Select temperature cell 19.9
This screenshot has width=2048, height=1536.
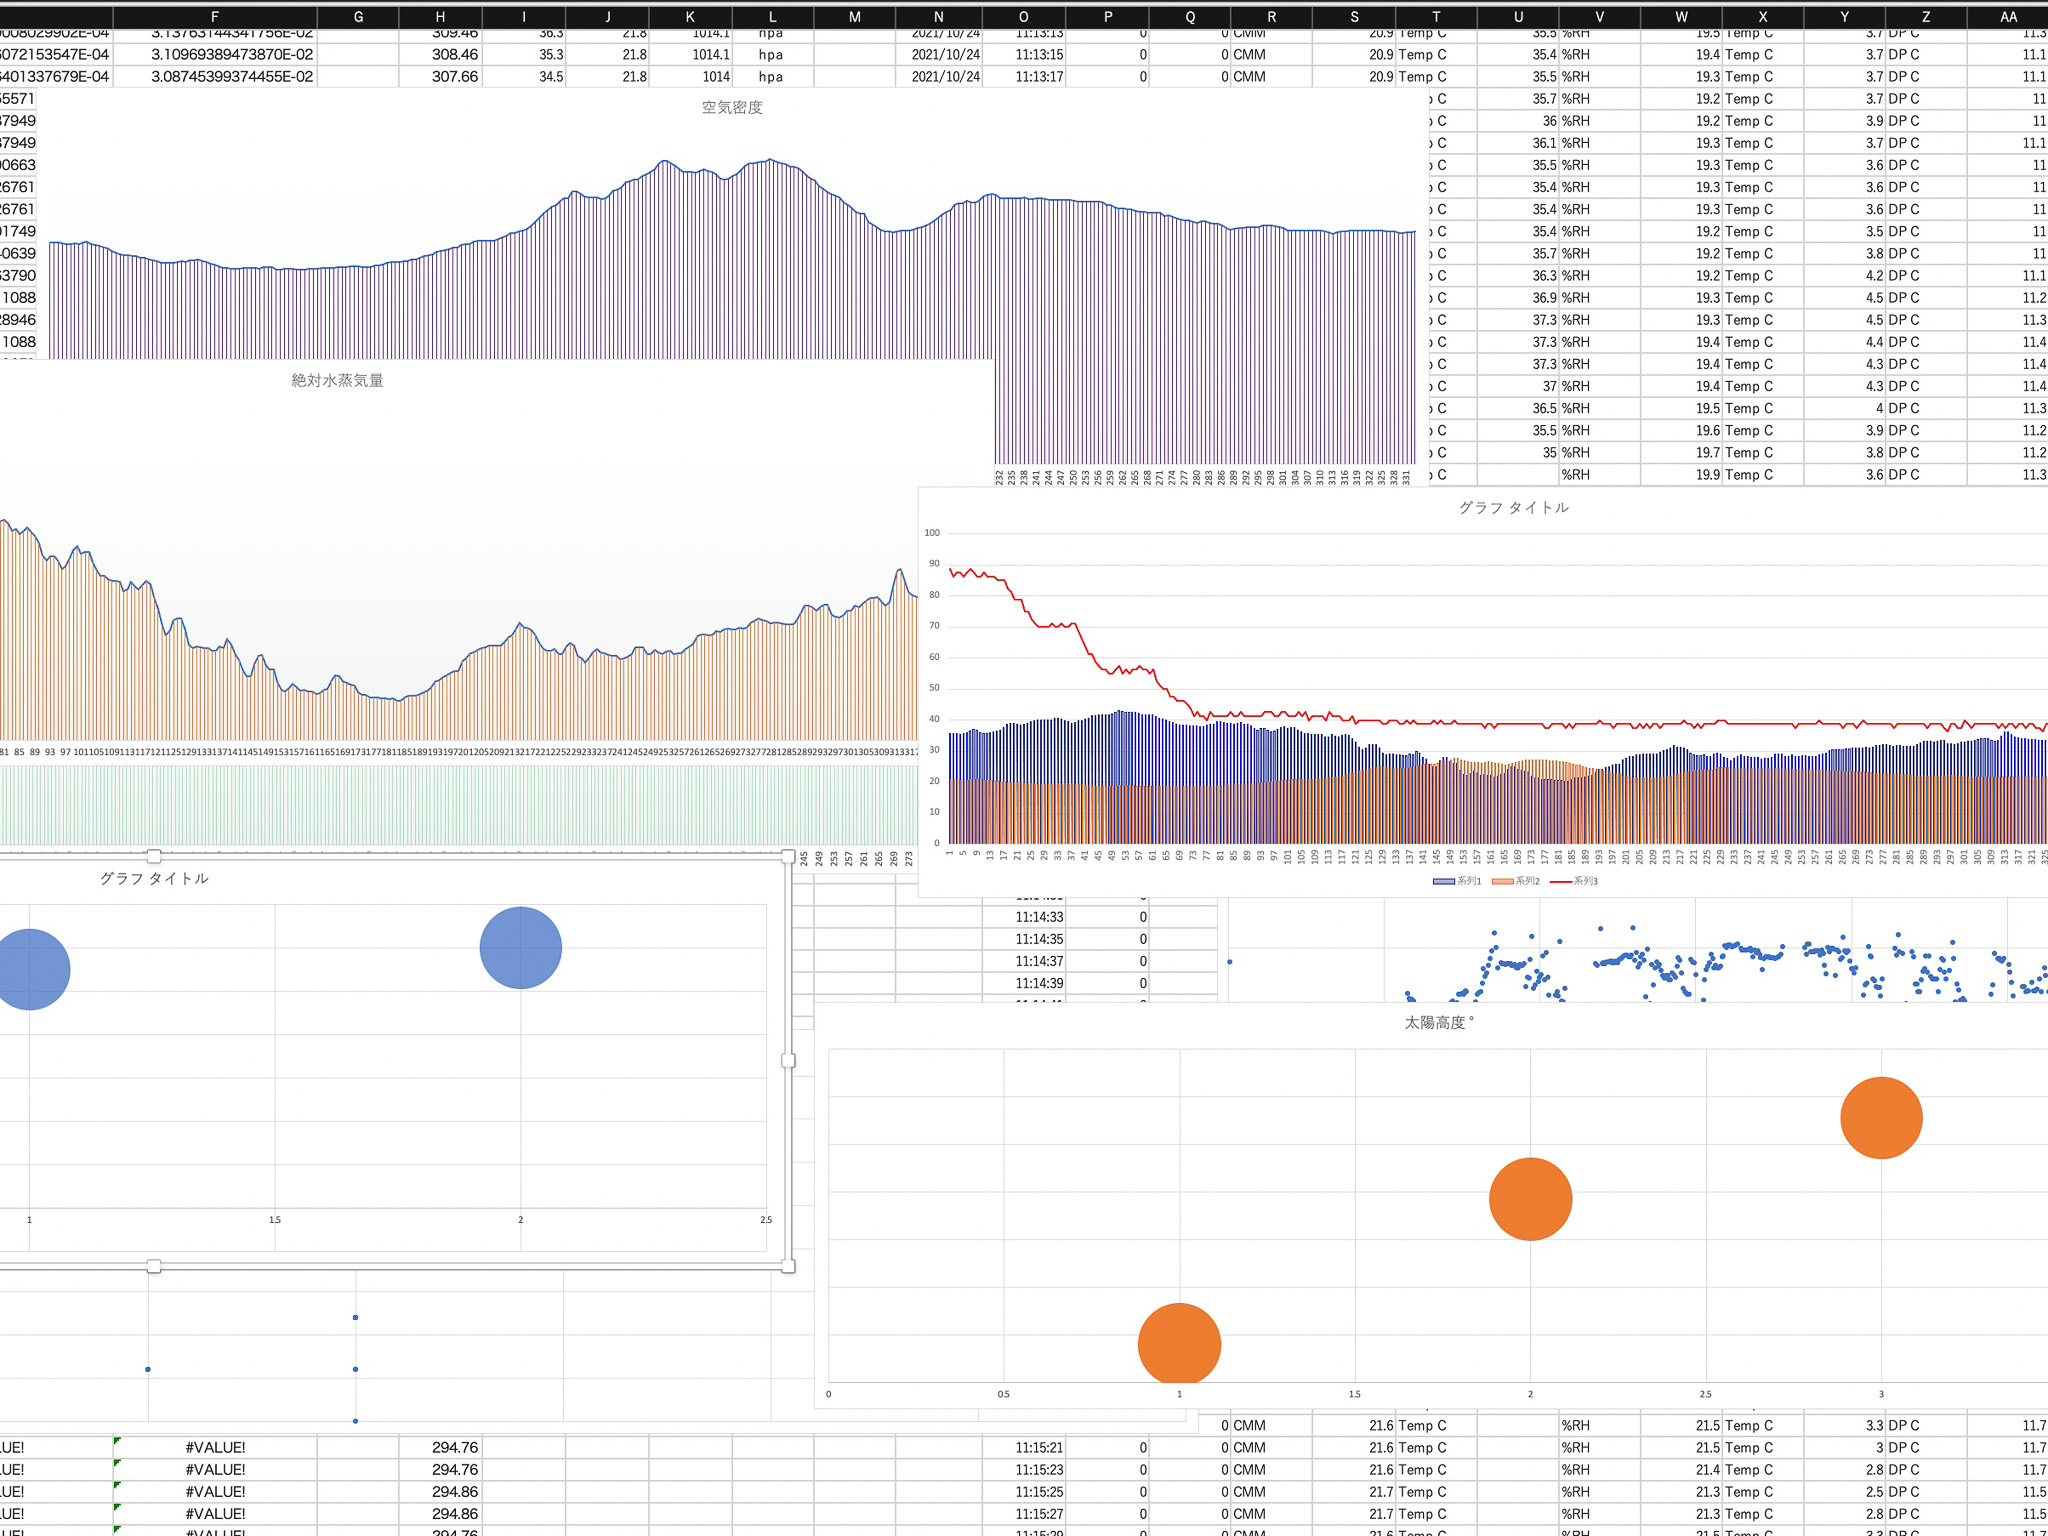point(1681,475)
